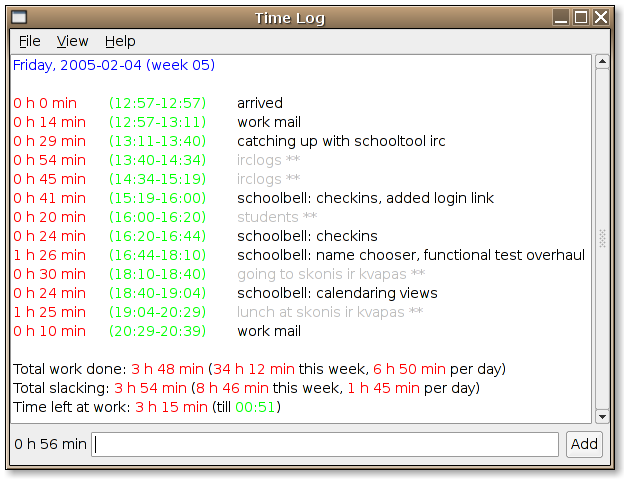Maximize the Time Log window
Viewport: 624px width, 479px height.
(x=581, y=17)
